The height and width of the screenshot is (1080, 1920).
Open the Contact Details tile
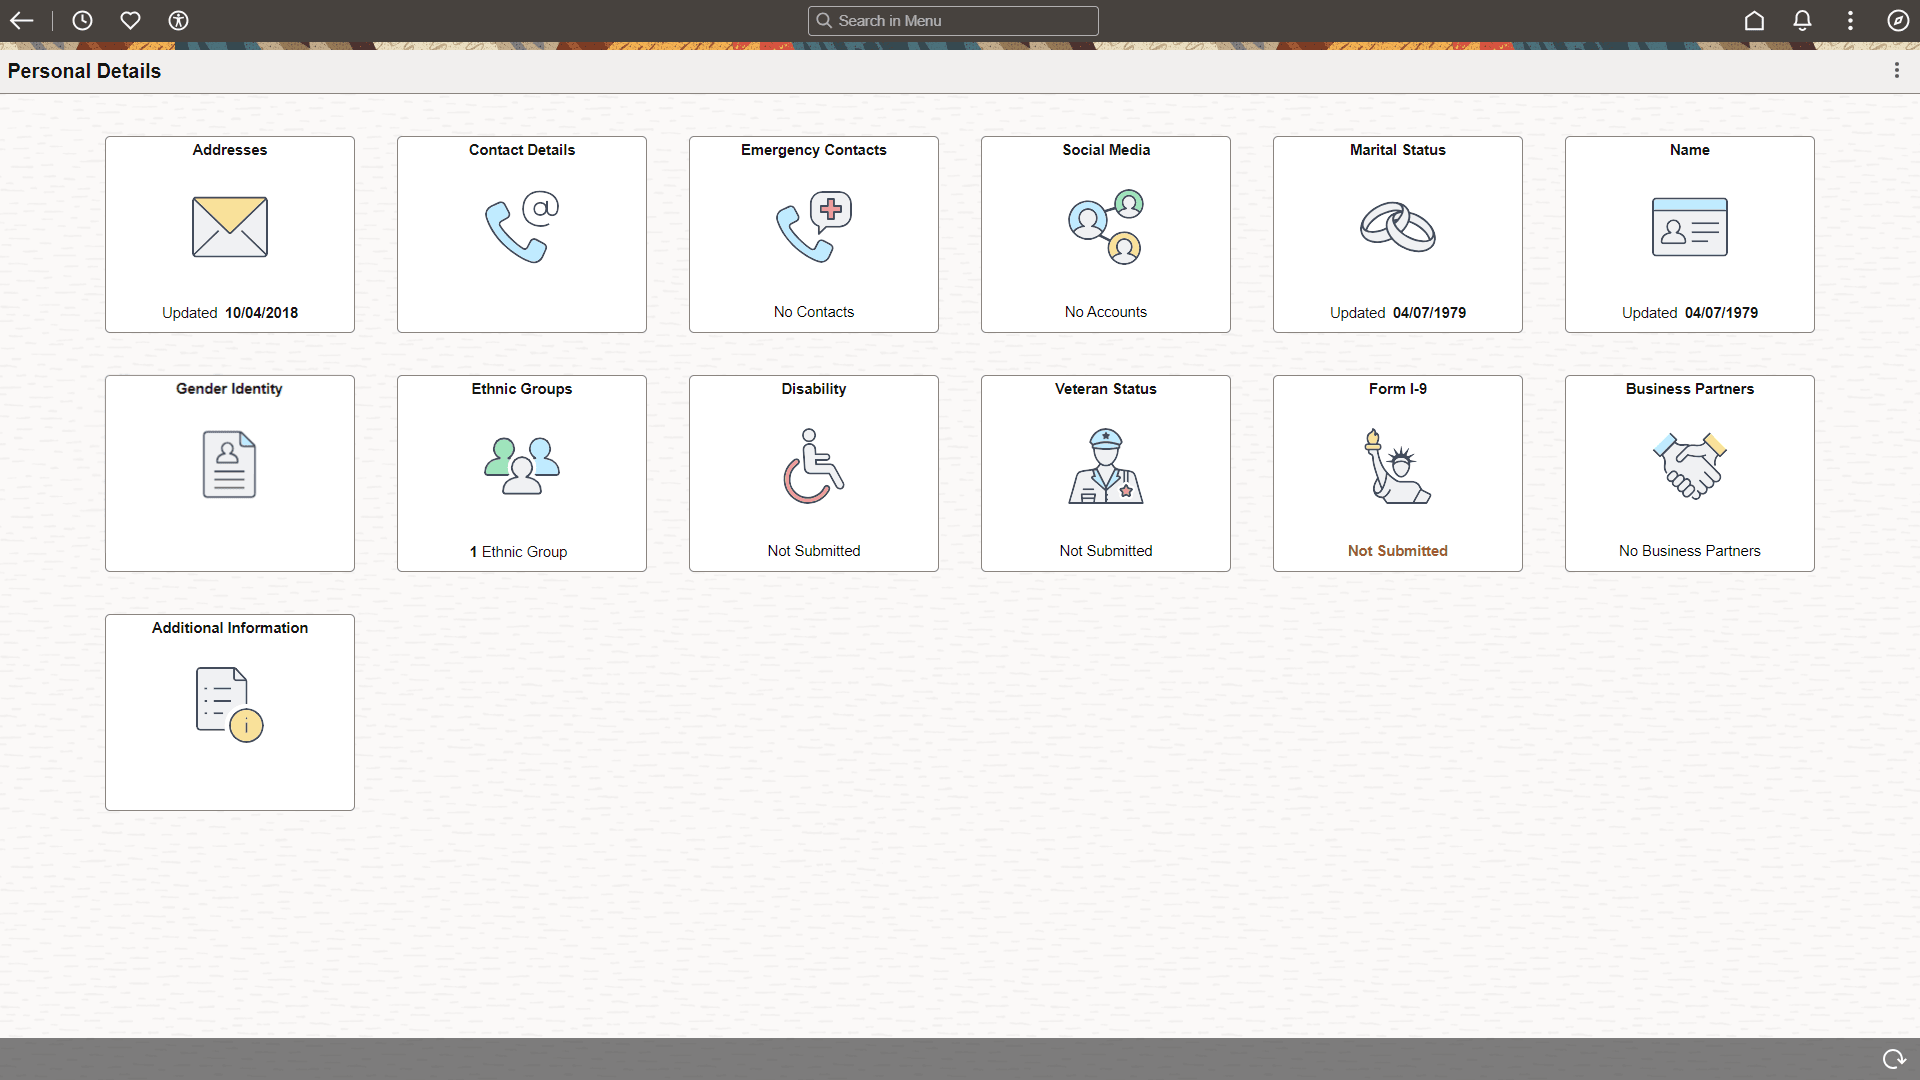pos(522,234)
